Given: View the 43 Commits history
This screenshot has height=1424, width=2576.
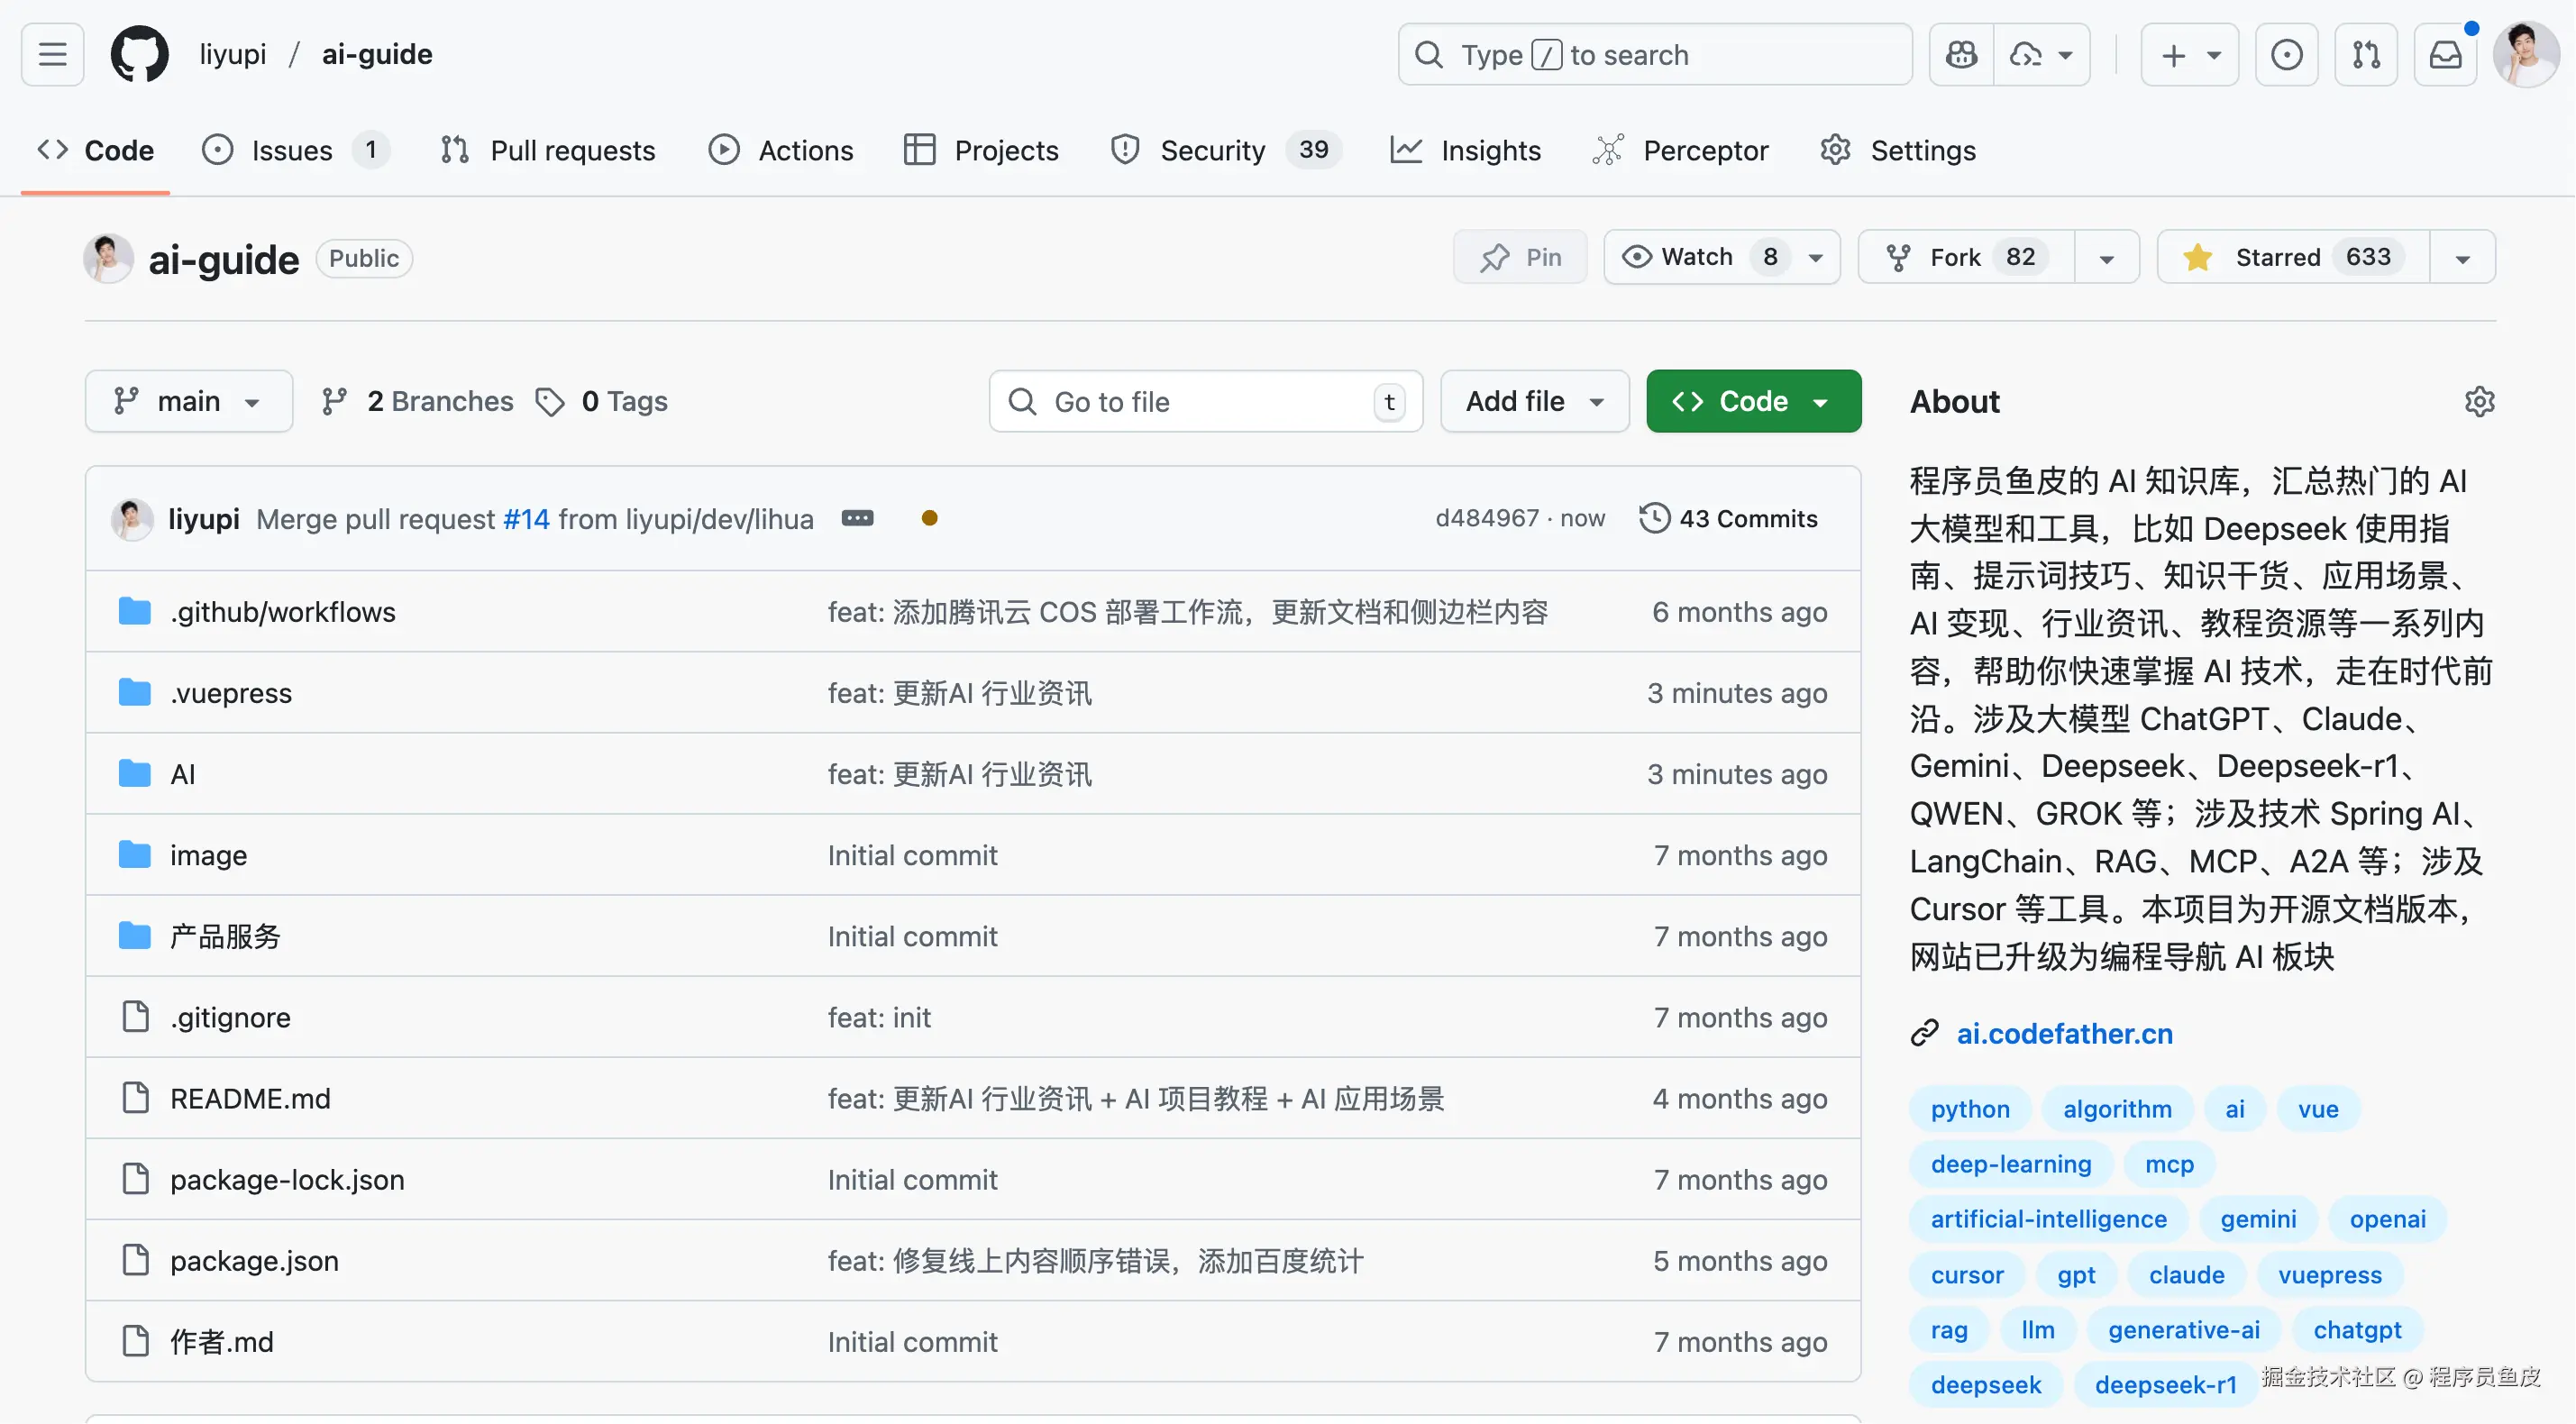Looking at the screenshot, I should pos(1728,518).
